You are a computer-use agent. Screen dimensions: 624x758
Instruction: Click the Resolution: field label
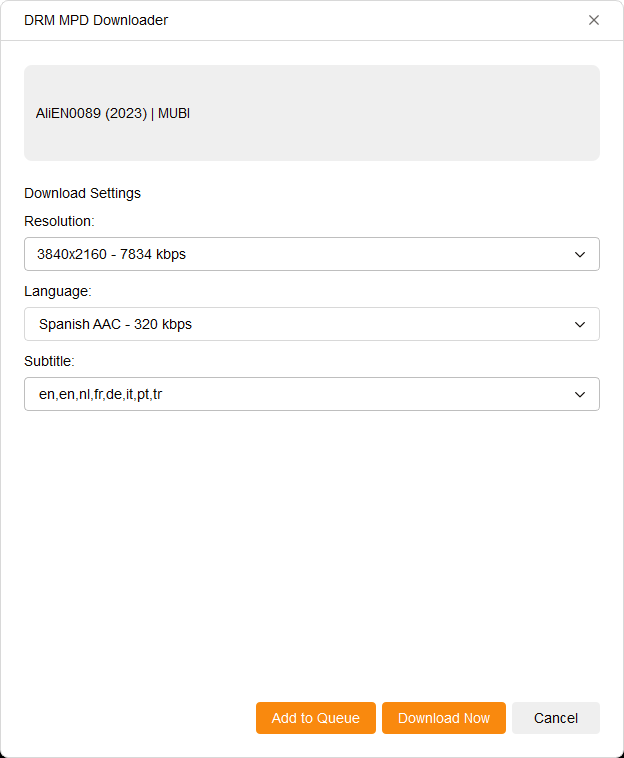pyautogui.click(x=59, y=221)
